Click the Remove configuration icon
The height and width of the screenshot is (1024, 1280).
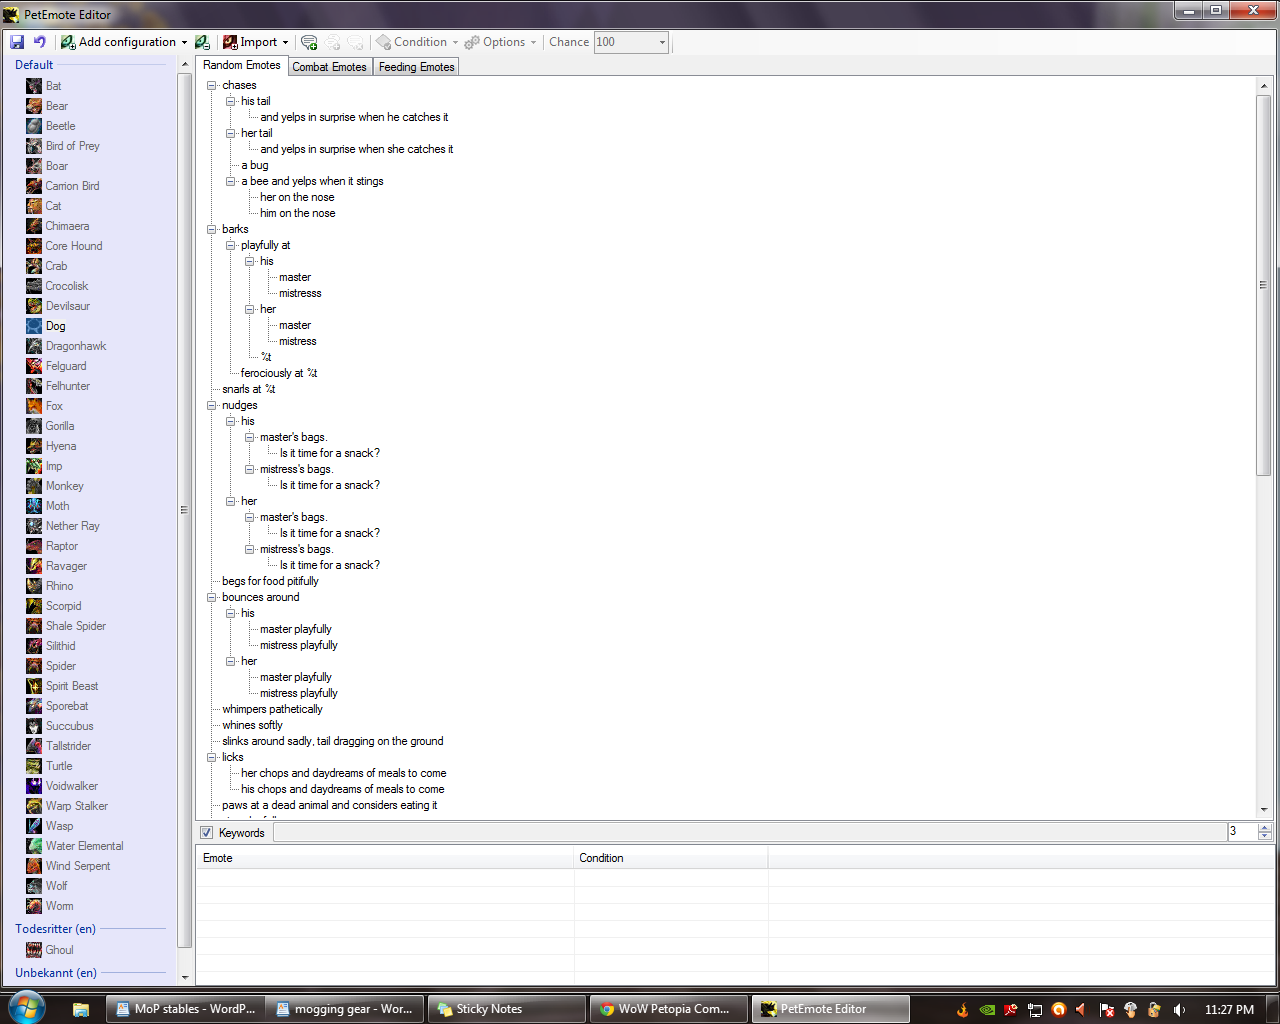(x=202, y=42)
